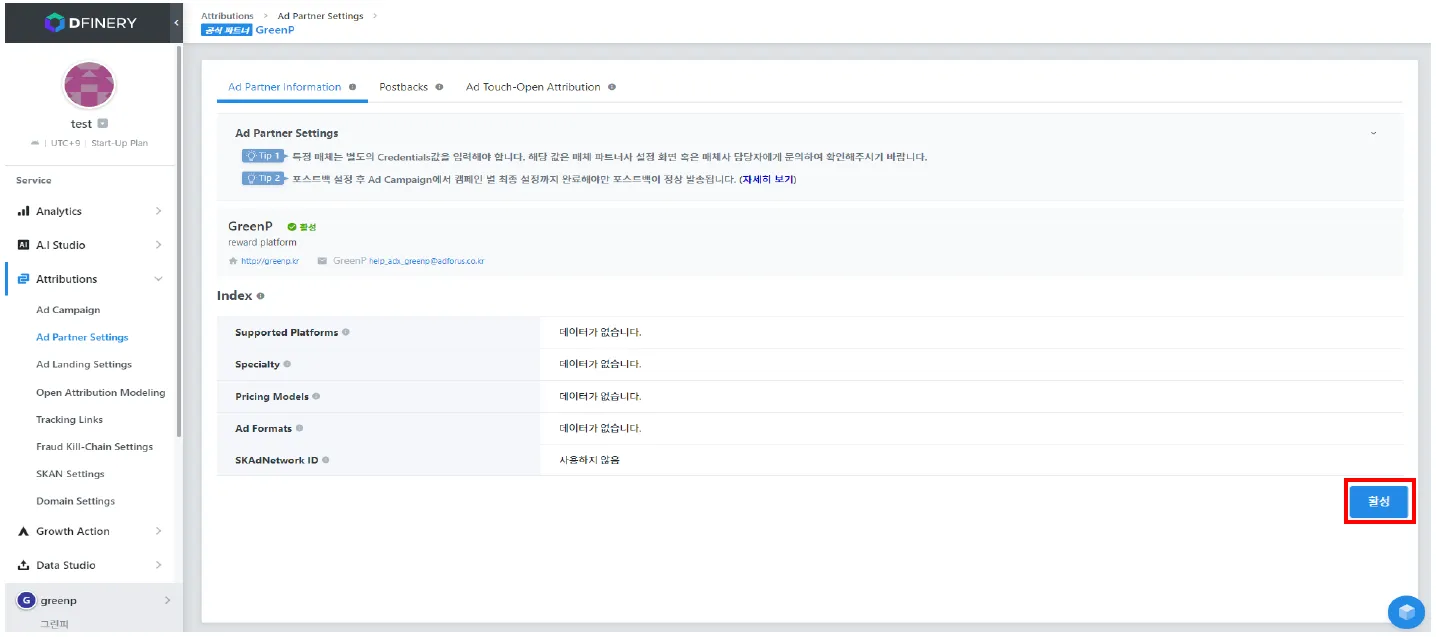Click GreenP title in the breadcrumb
The width and height of the screenshot is (1436, 637).
pyautogui.click(x=274, y=30)
